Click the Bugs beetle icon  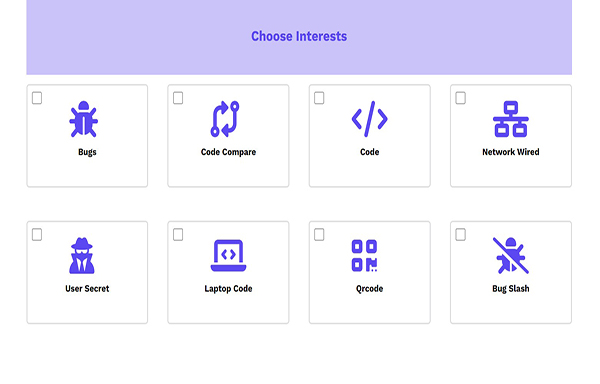[x=83, y=119]
